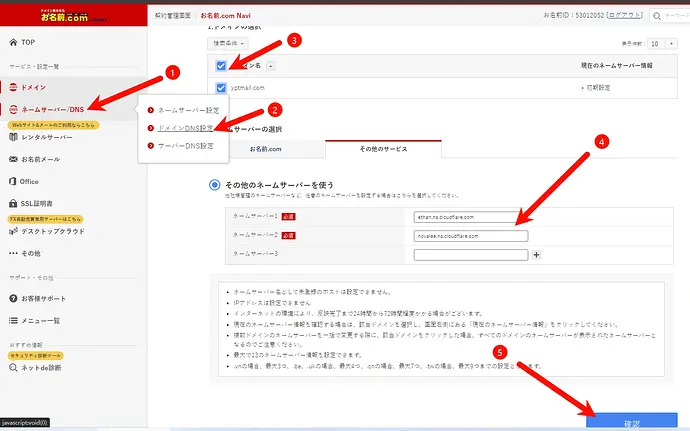Click the search magnifier icon at top right
Image resolution: width=690 pixels, height=431 pixels.
coord(657,16)
